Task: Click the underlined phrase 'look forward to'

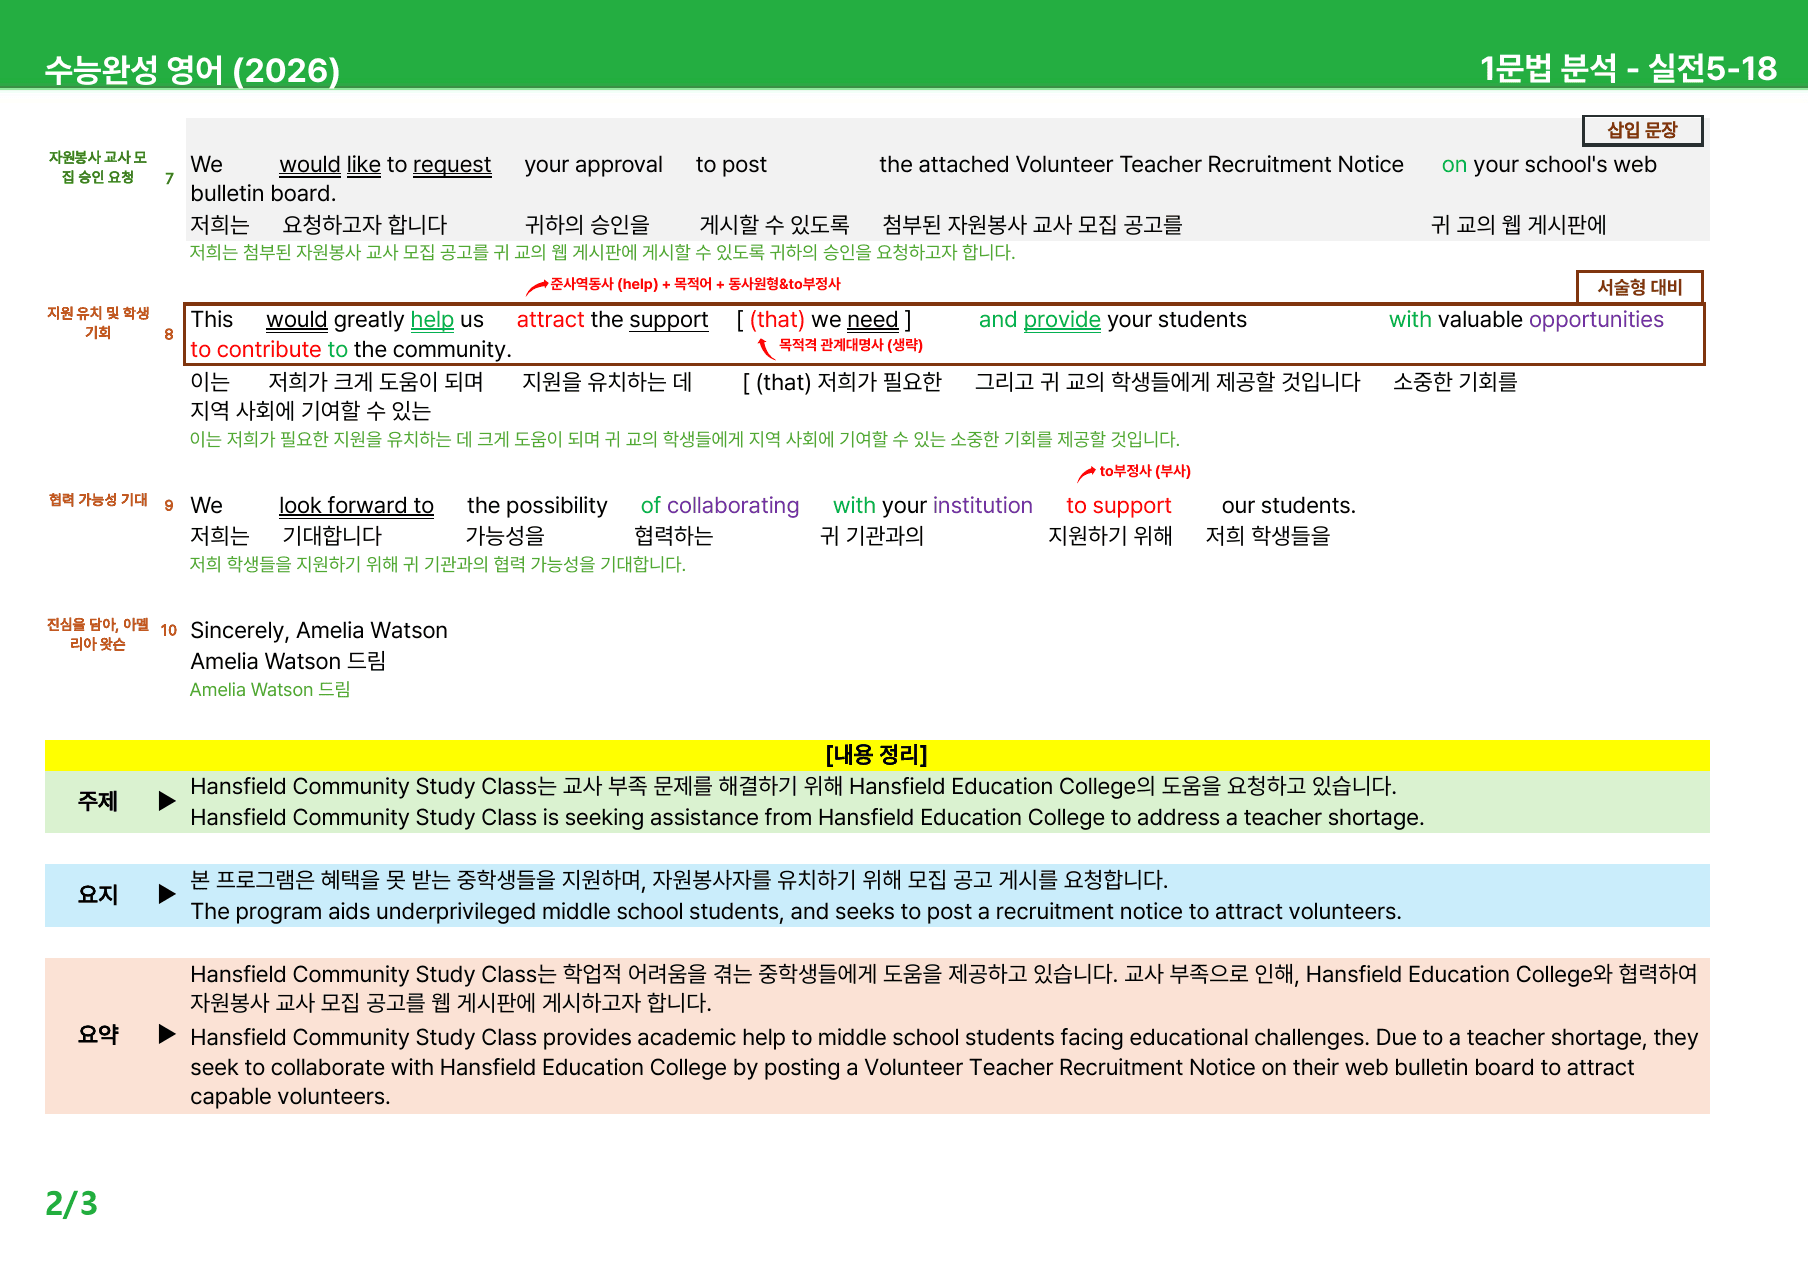Action: (356, 506)
